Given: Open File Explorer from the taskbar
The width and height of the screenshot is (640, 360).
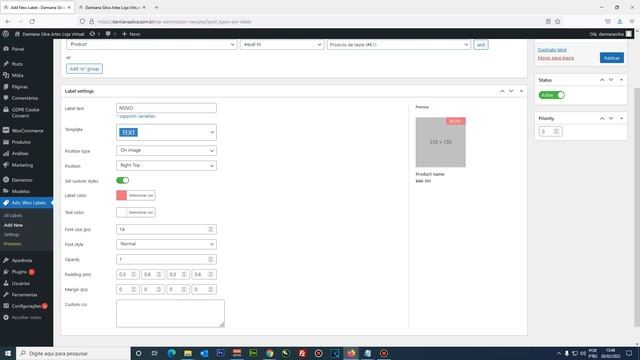Looking at the screenshot, I should pyautogui.click(x=188, y=353).
